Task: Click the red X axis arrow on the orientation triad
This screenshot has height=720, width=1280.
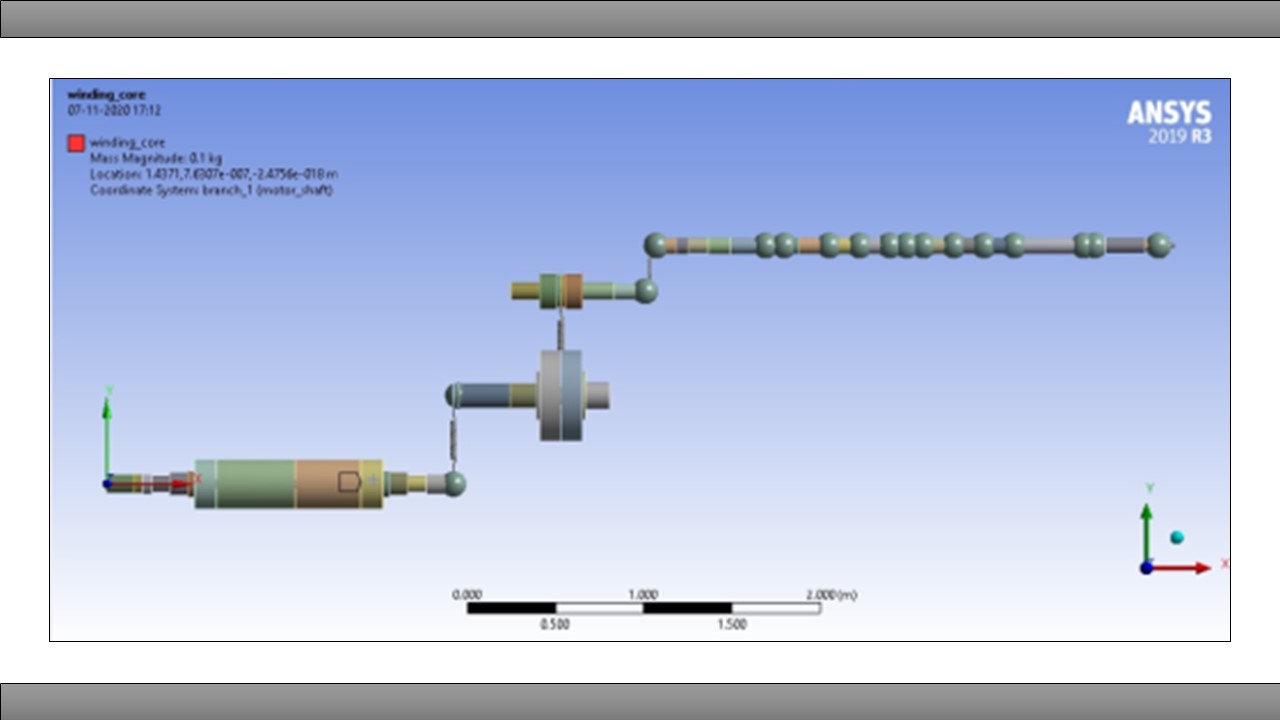Action: pyautogui.click(x=1190, y=567)
